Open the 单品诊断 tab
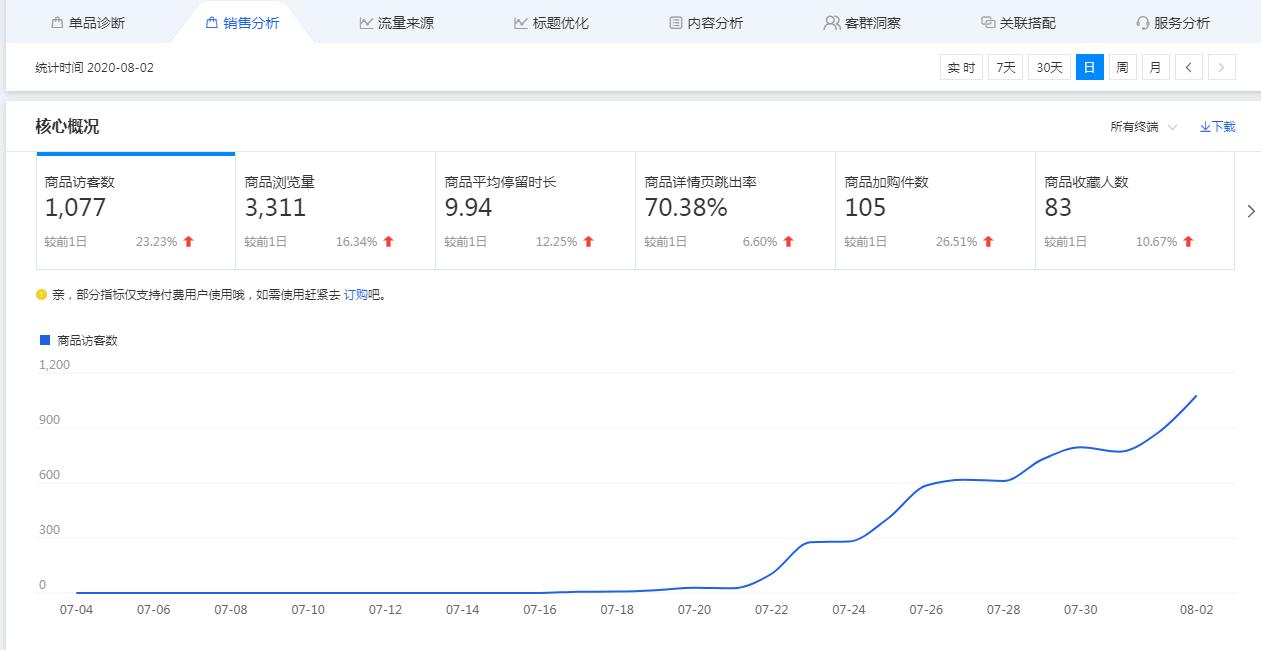 point(87,22)
